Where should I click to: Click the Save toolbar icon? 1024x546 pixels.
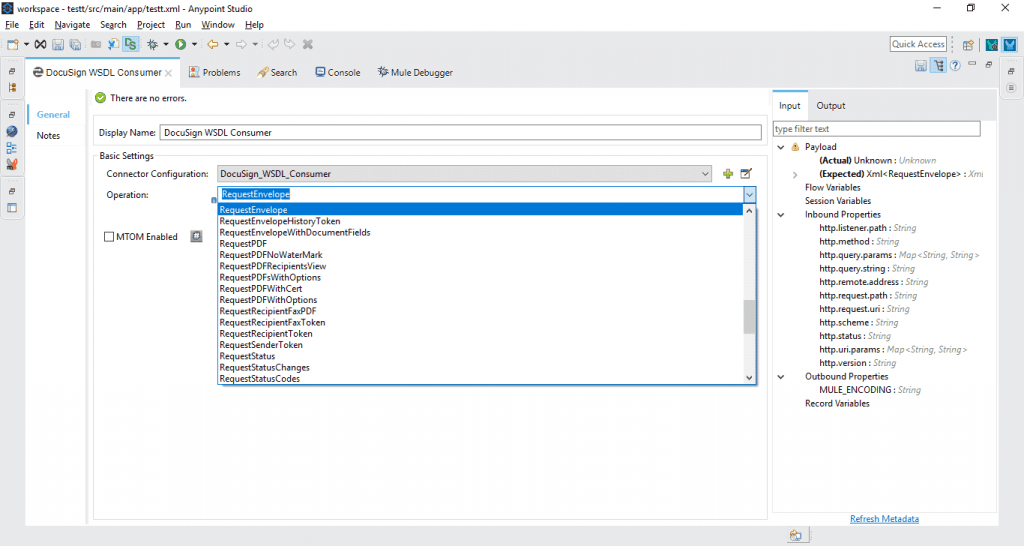click(58, 44)
